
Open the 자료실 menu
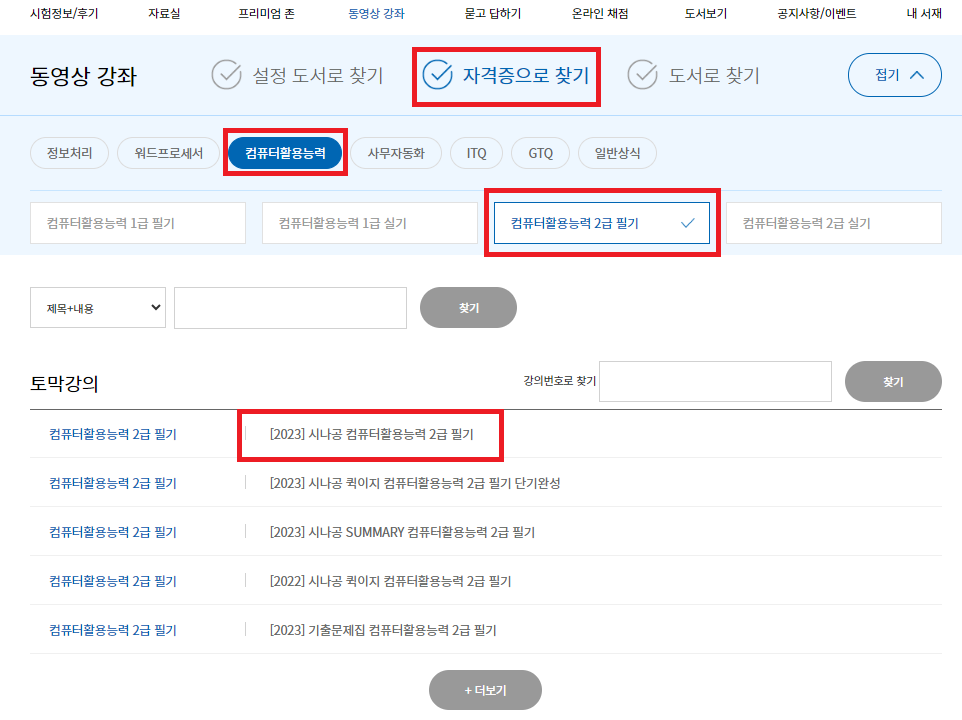pos(164,13)
